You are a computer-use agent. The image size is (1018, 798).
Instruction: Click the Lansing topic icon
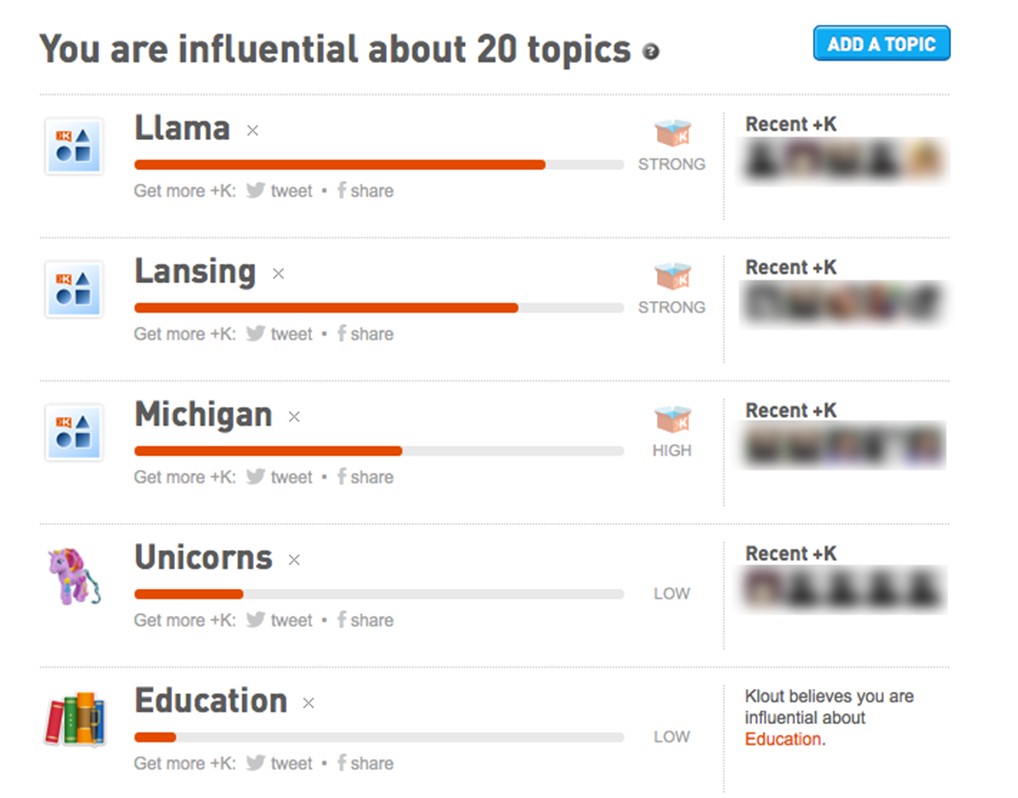74,289
